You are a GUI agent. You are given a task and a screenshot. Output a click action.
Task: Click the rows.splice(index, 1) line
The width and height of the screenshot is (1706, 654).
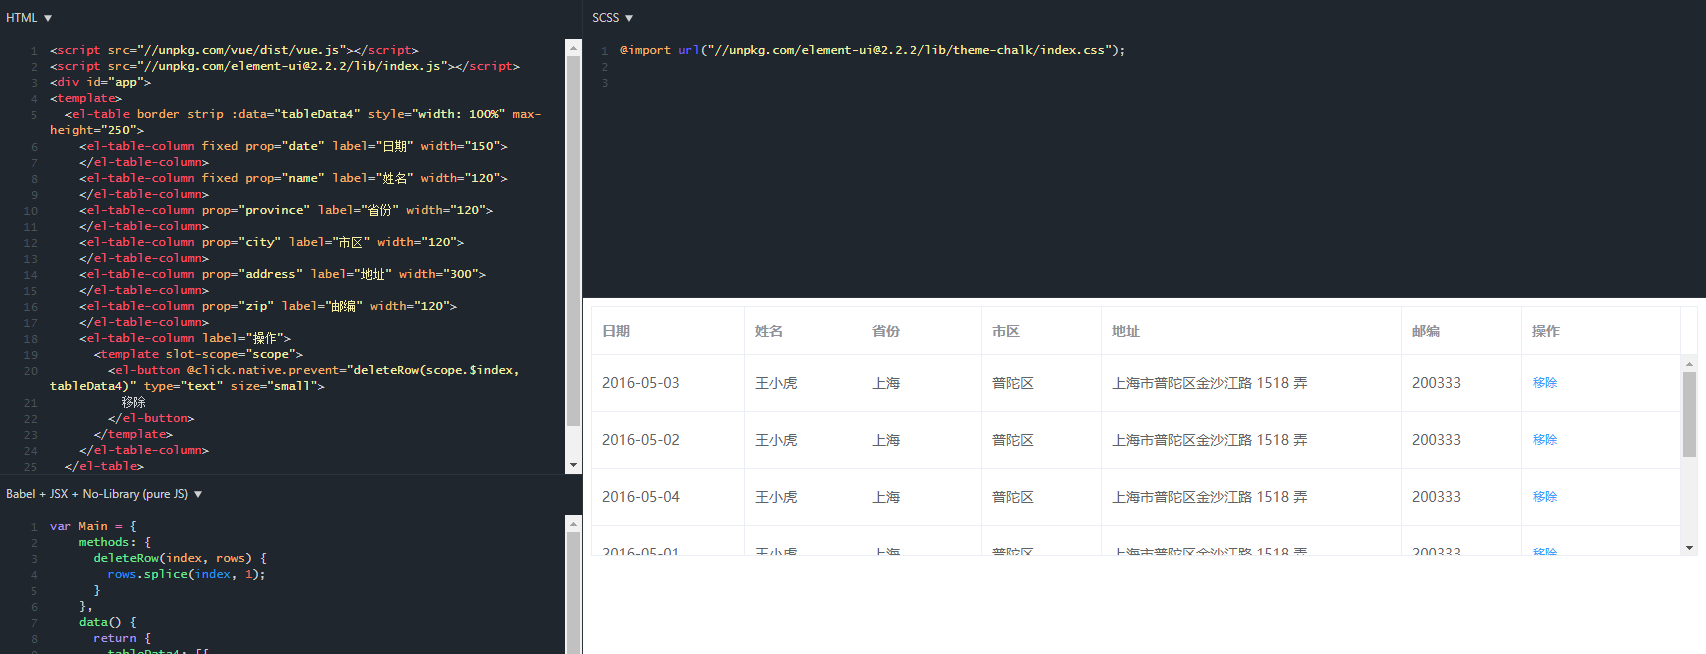point(186,574)
